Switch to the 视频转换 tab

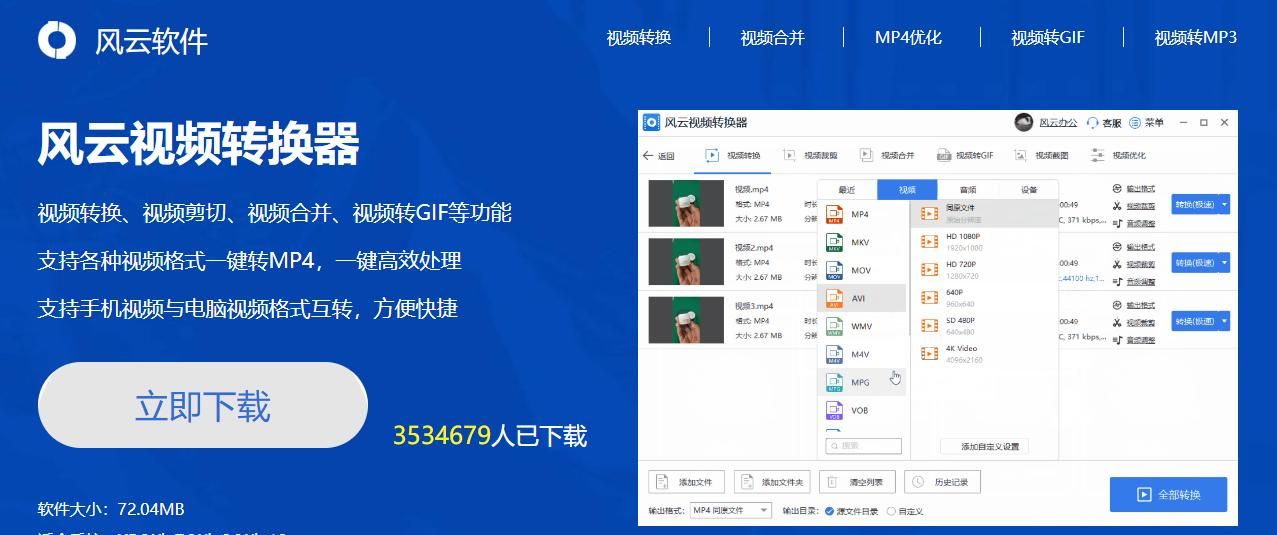(733, 156)
